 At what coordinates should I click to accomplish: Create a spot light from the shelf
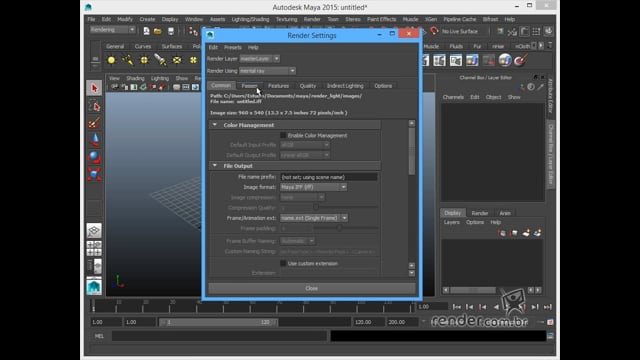tap(160, 60)
